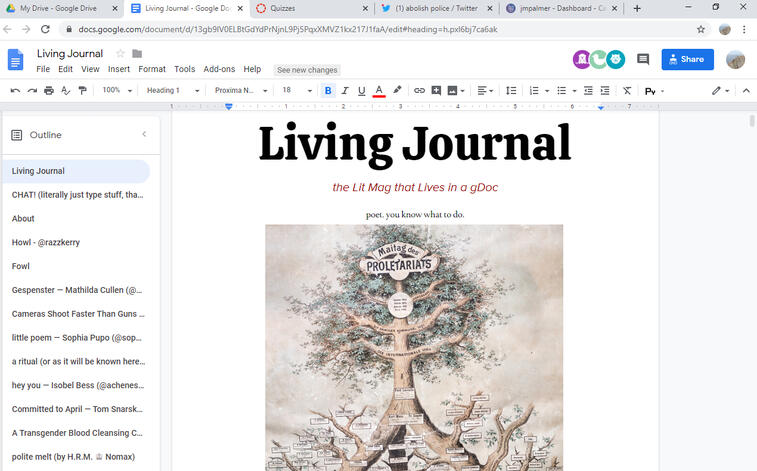Screen dimensions: 757x471
Task: Jump to Fowl heading in outline
Action: pos(21,266)
